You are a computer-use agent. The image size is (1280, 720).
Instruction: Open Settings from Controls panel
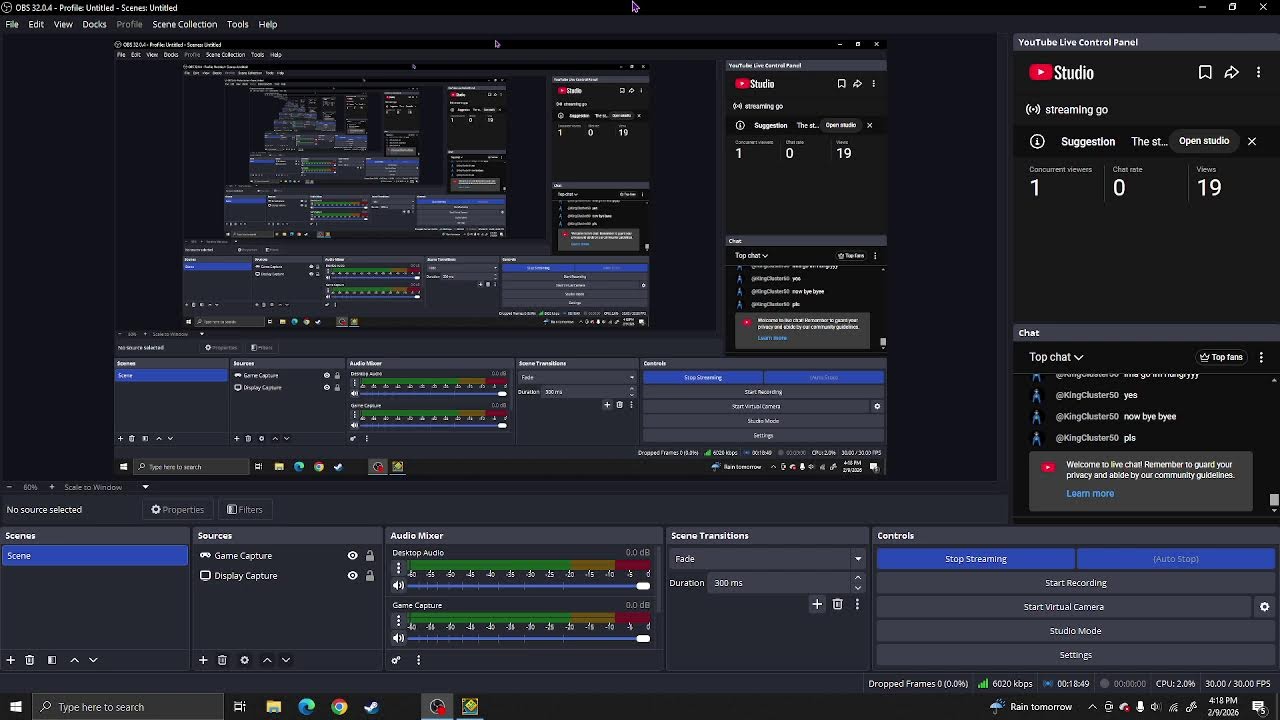click(1076, 655)
